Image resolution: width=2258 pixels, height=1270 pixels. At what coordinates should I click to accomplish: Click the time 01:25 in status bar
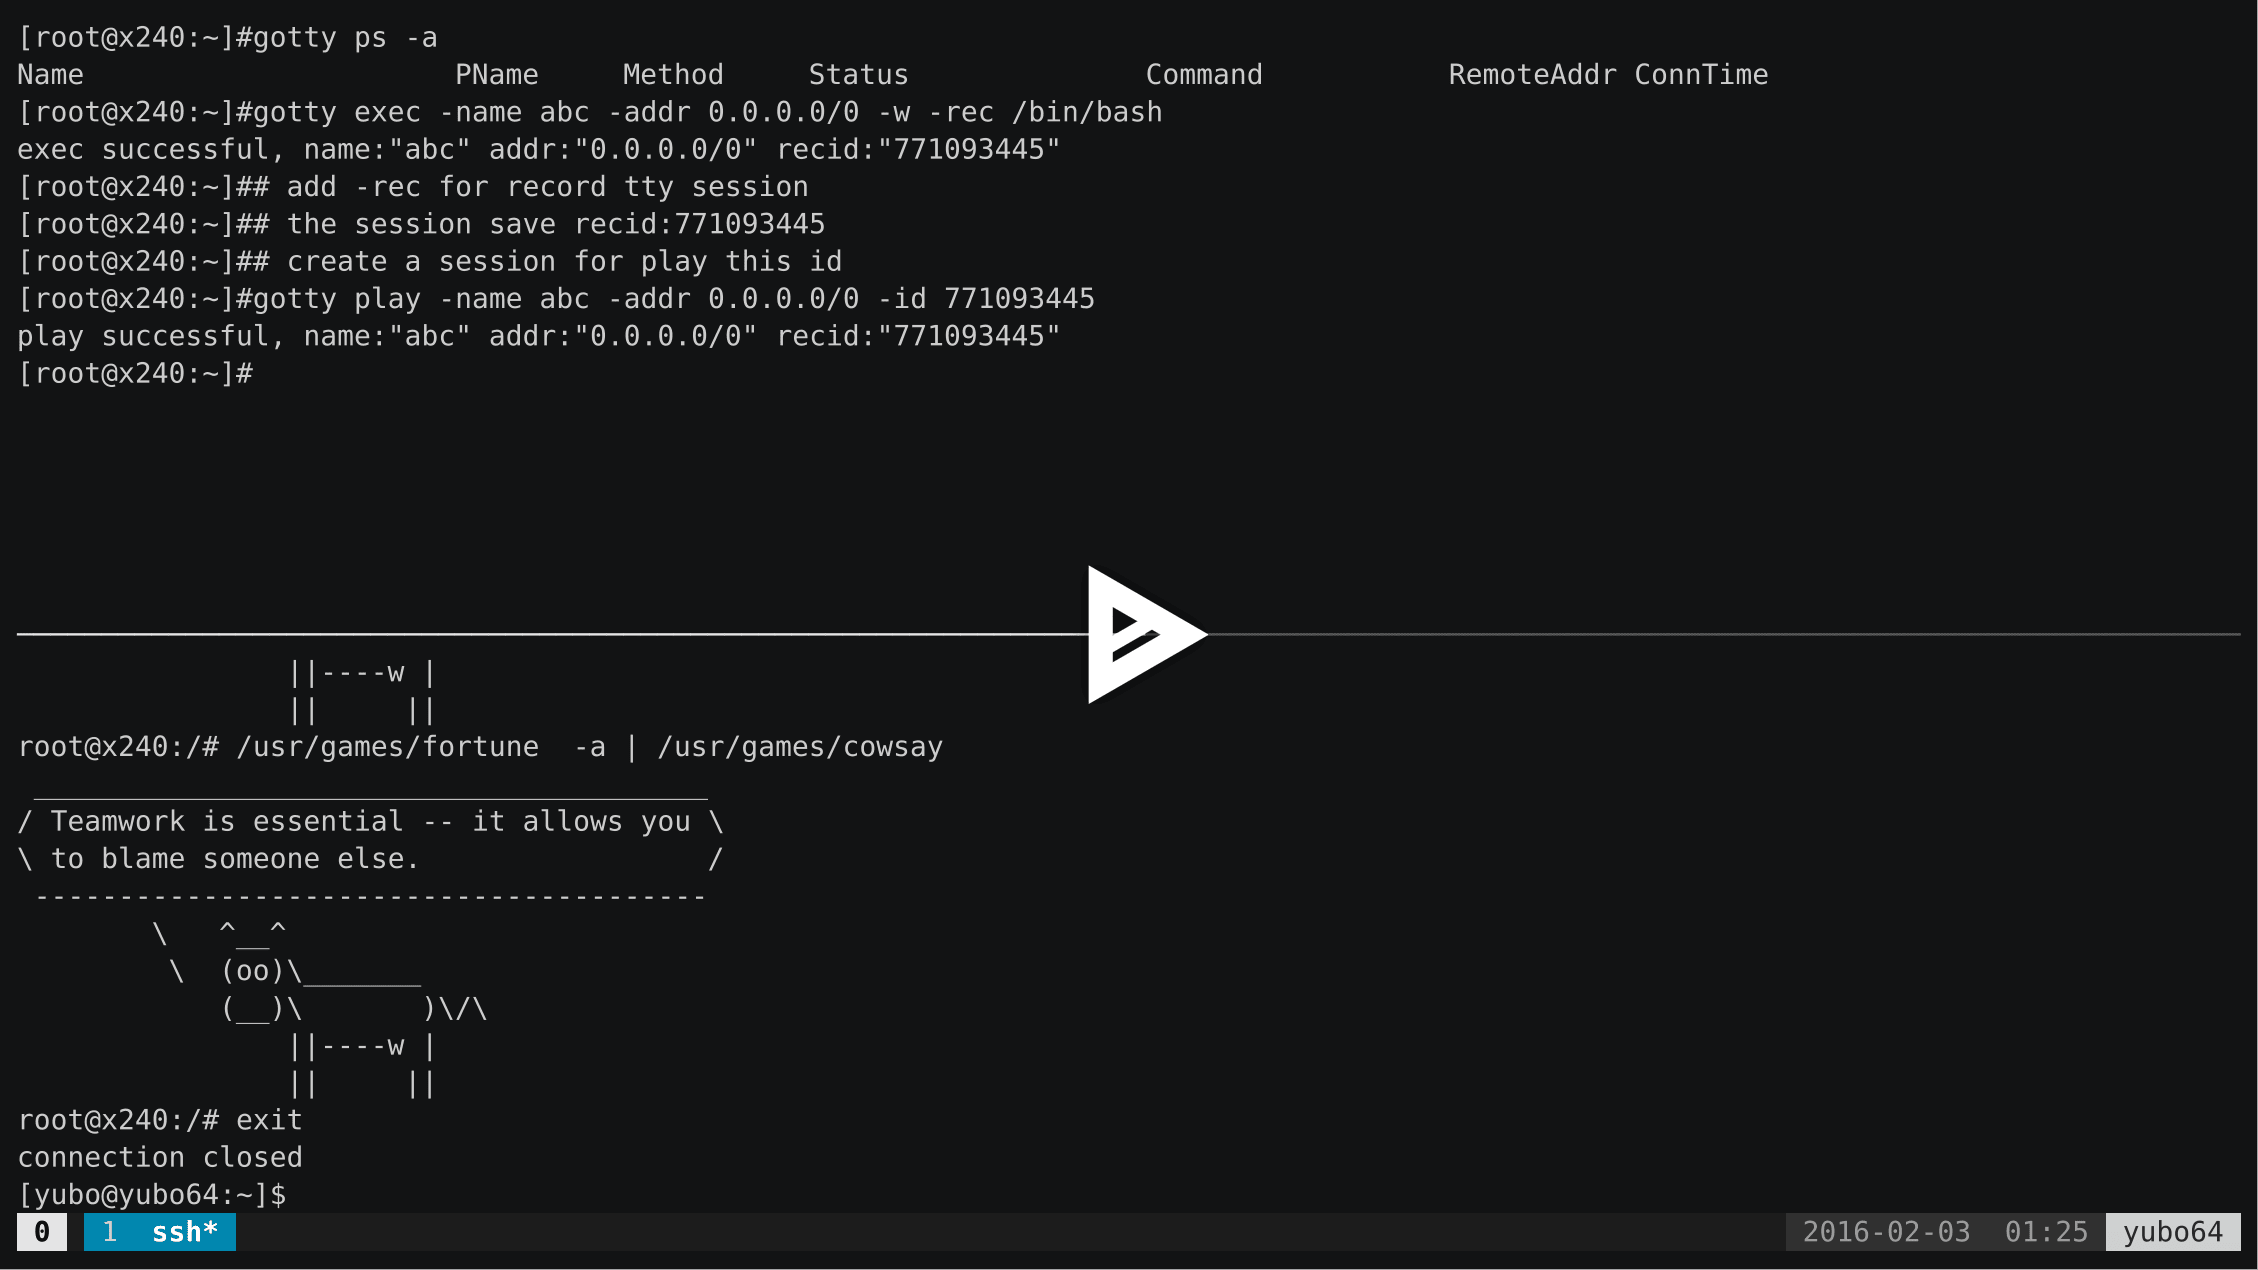tap(2046, 1232)
